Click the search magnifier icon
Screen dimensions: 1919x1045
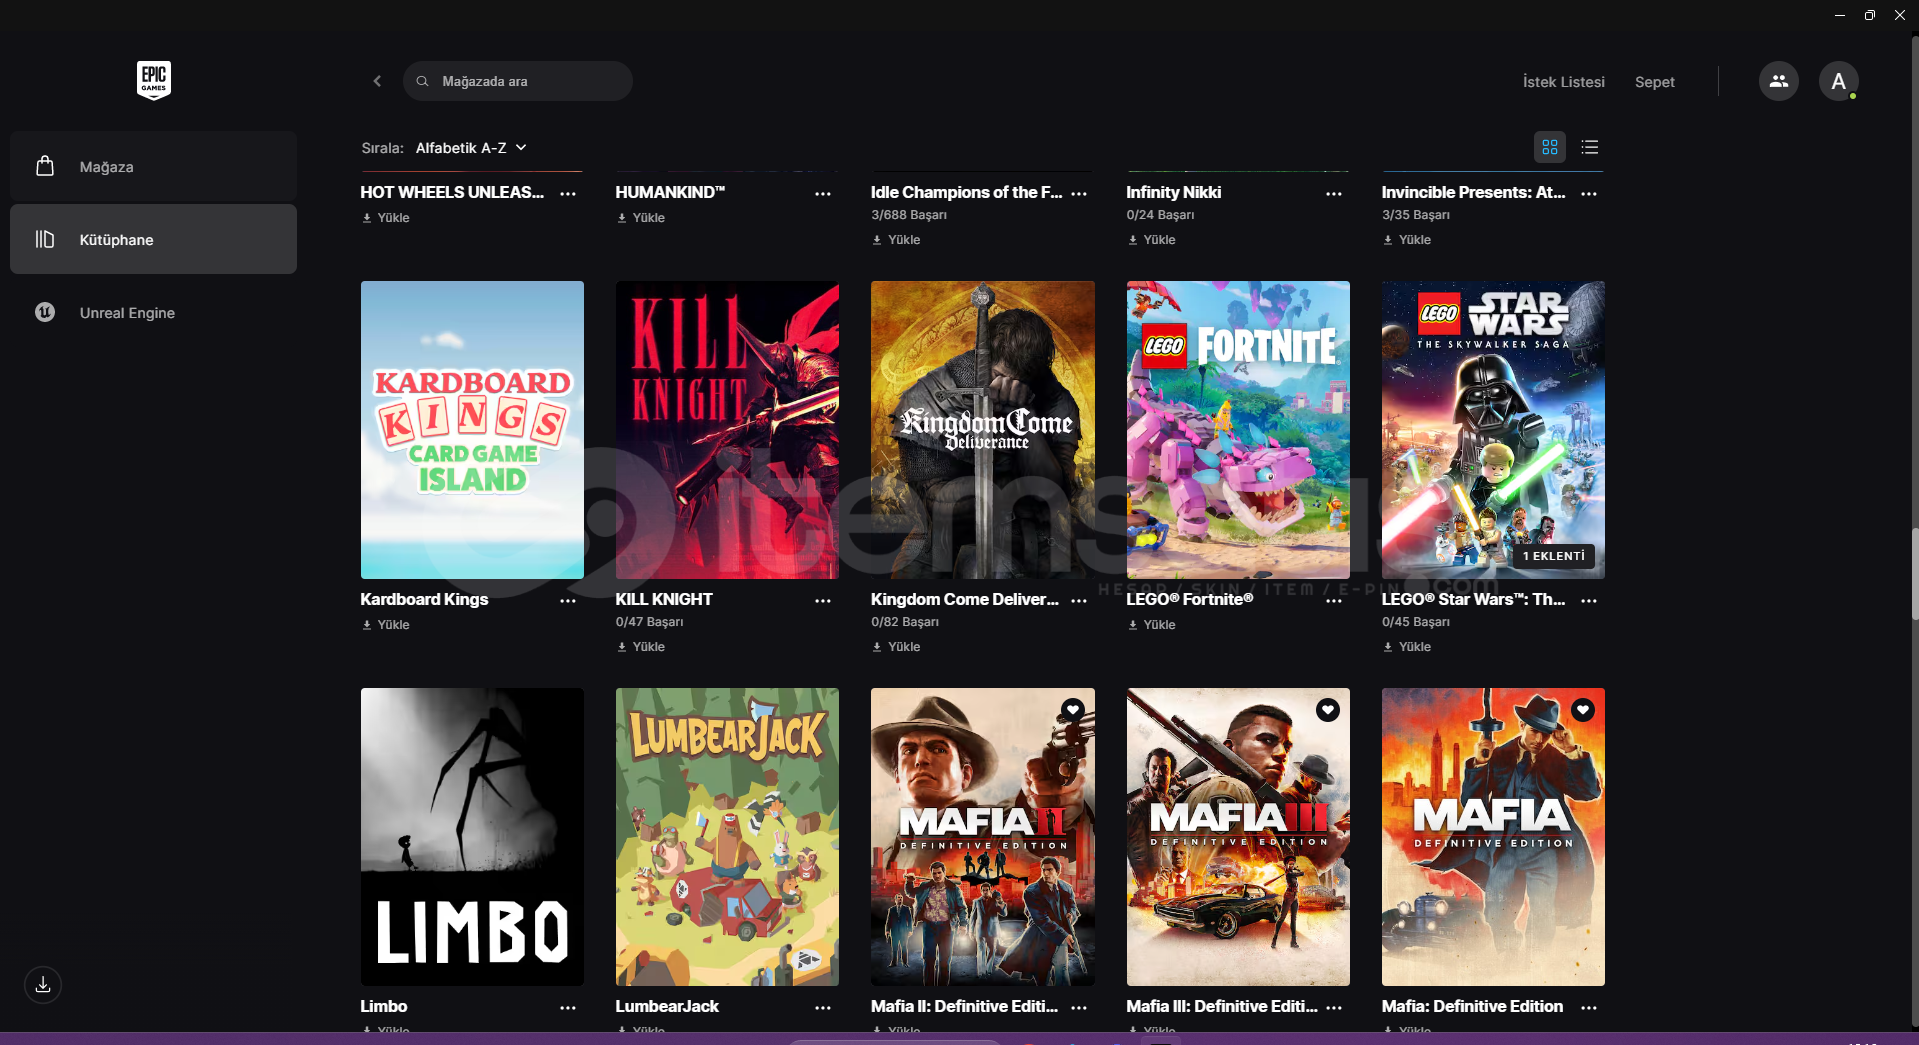(x=422, y=81)
